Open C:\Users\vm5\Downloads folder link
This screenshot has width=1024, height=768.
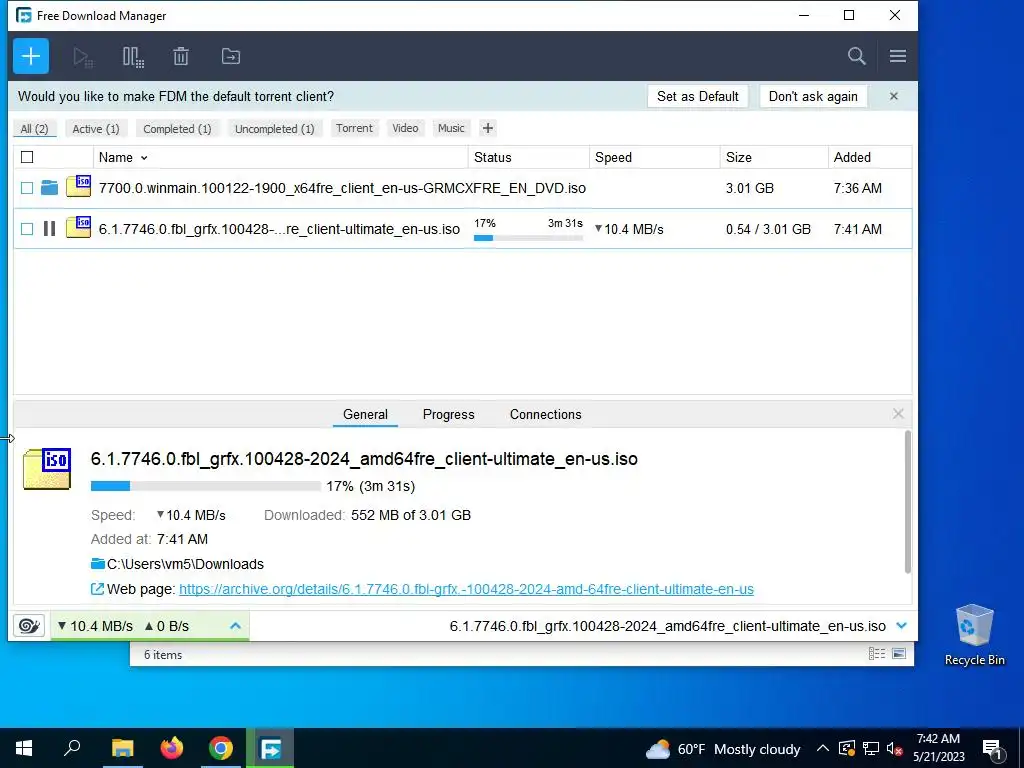[185, 564]
